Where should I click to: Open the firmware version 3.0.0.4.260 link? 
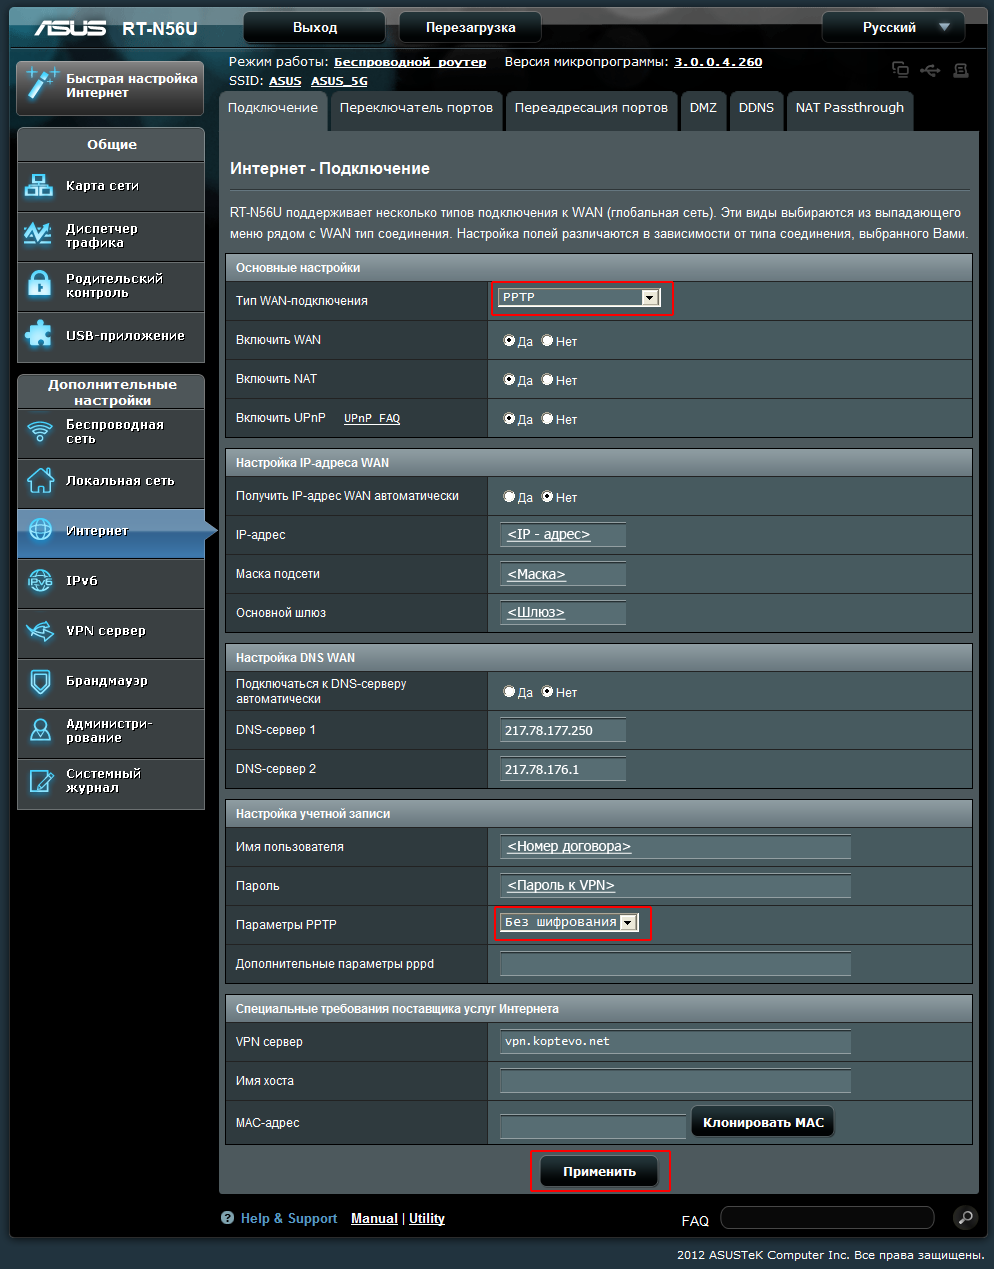(718, 62)
